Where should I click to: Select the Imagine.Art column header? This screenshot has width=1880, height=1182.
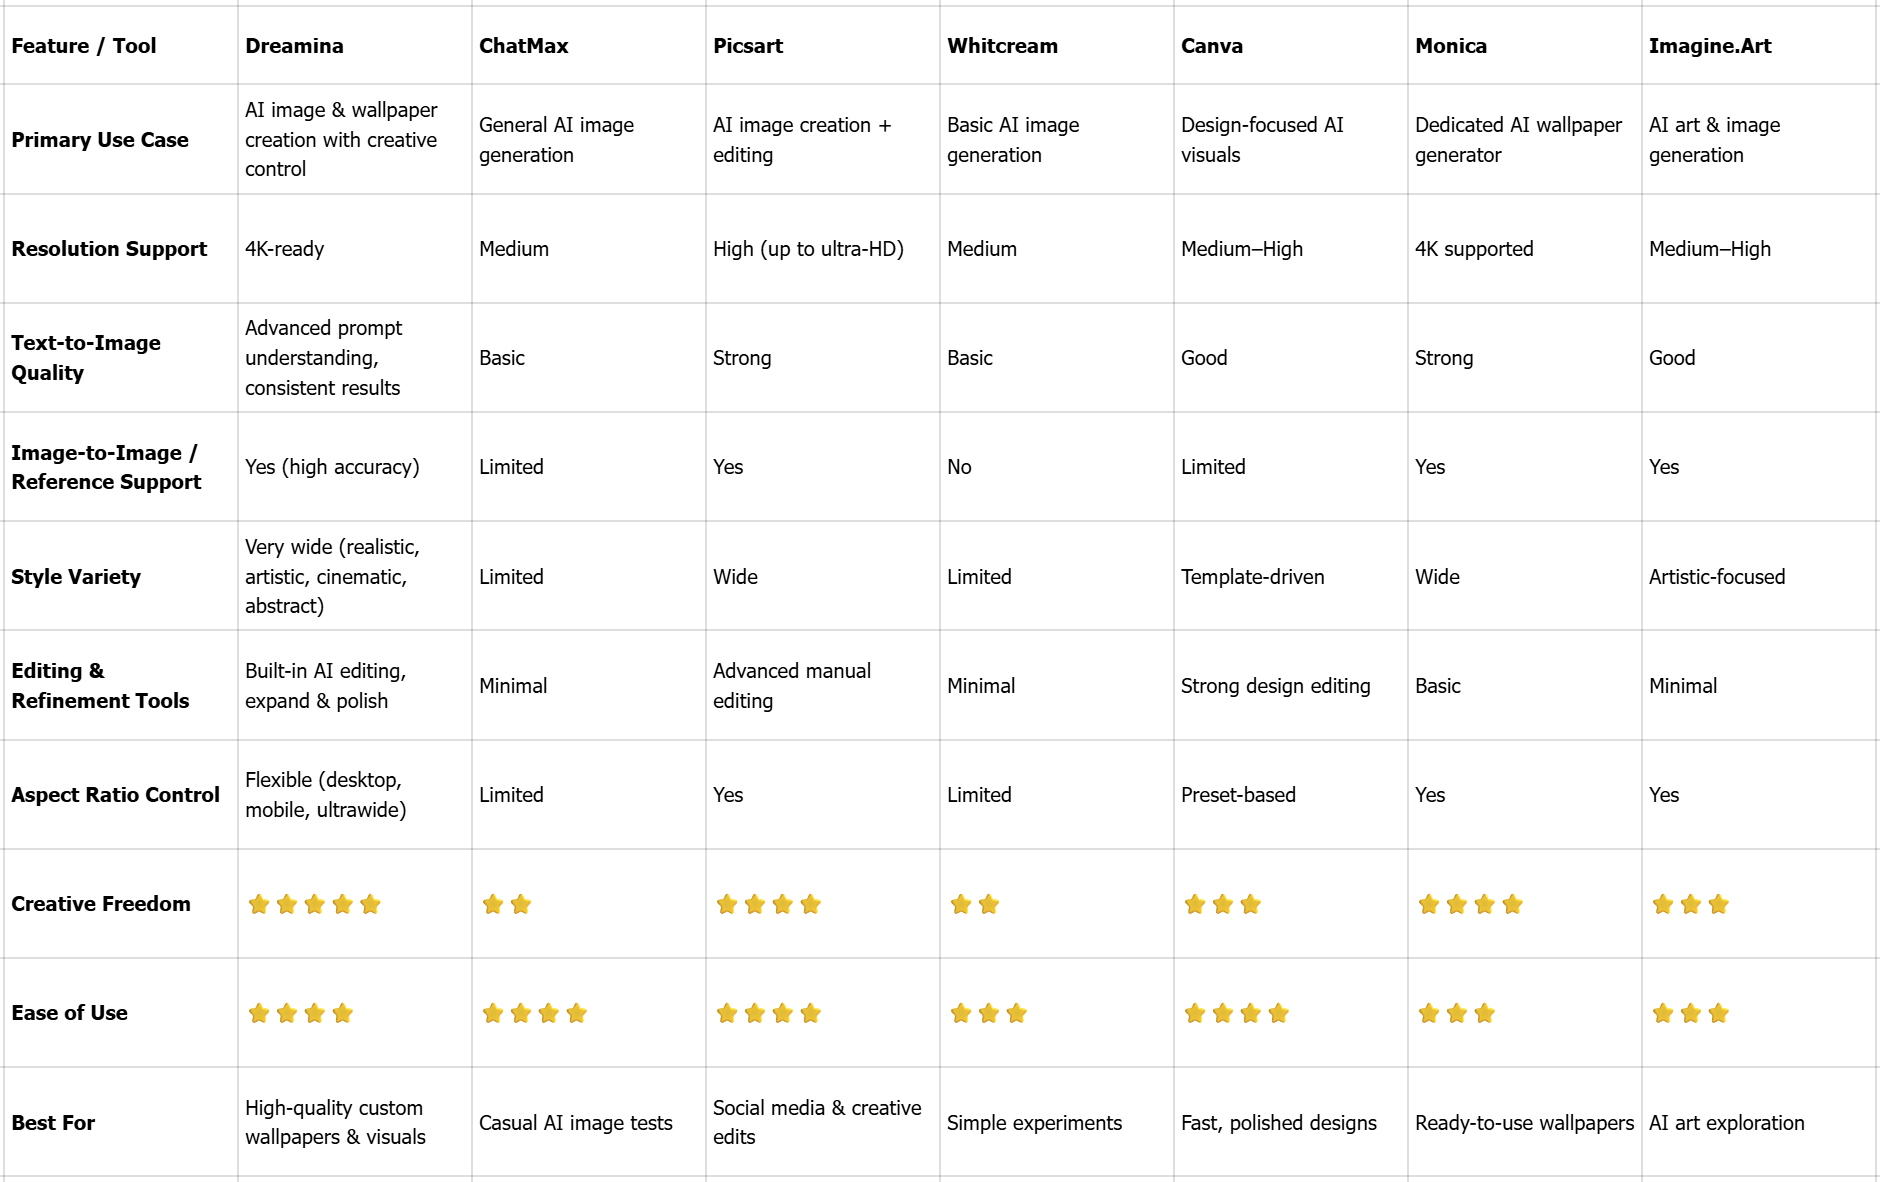click(x=1709, y=46)
